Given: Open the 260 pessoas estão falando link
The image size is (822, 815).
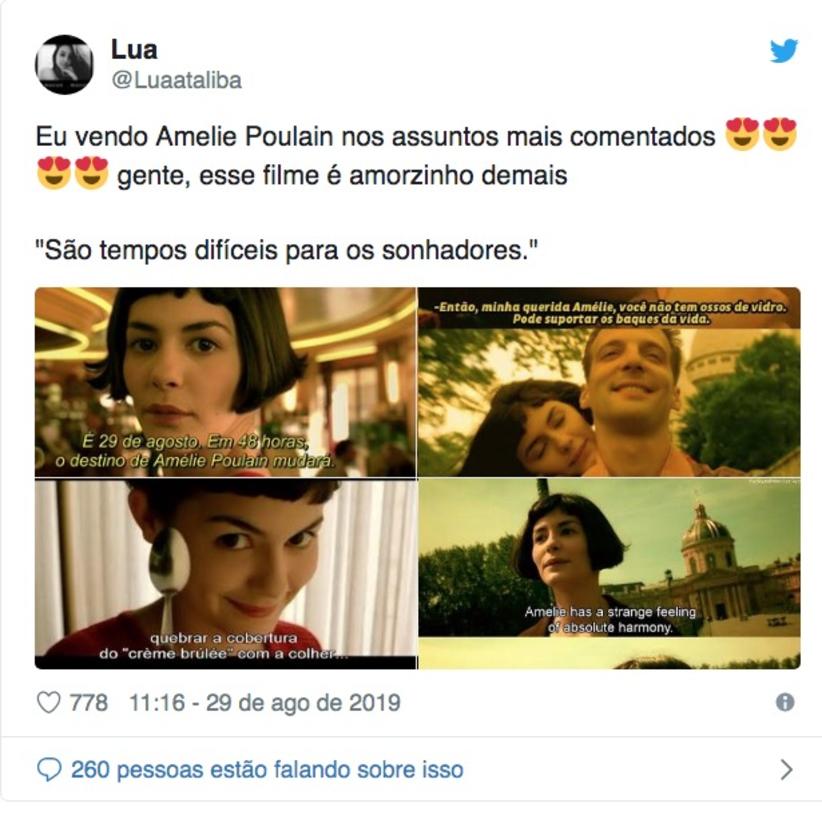Looking at the screenshot, I should coord(267,770).
